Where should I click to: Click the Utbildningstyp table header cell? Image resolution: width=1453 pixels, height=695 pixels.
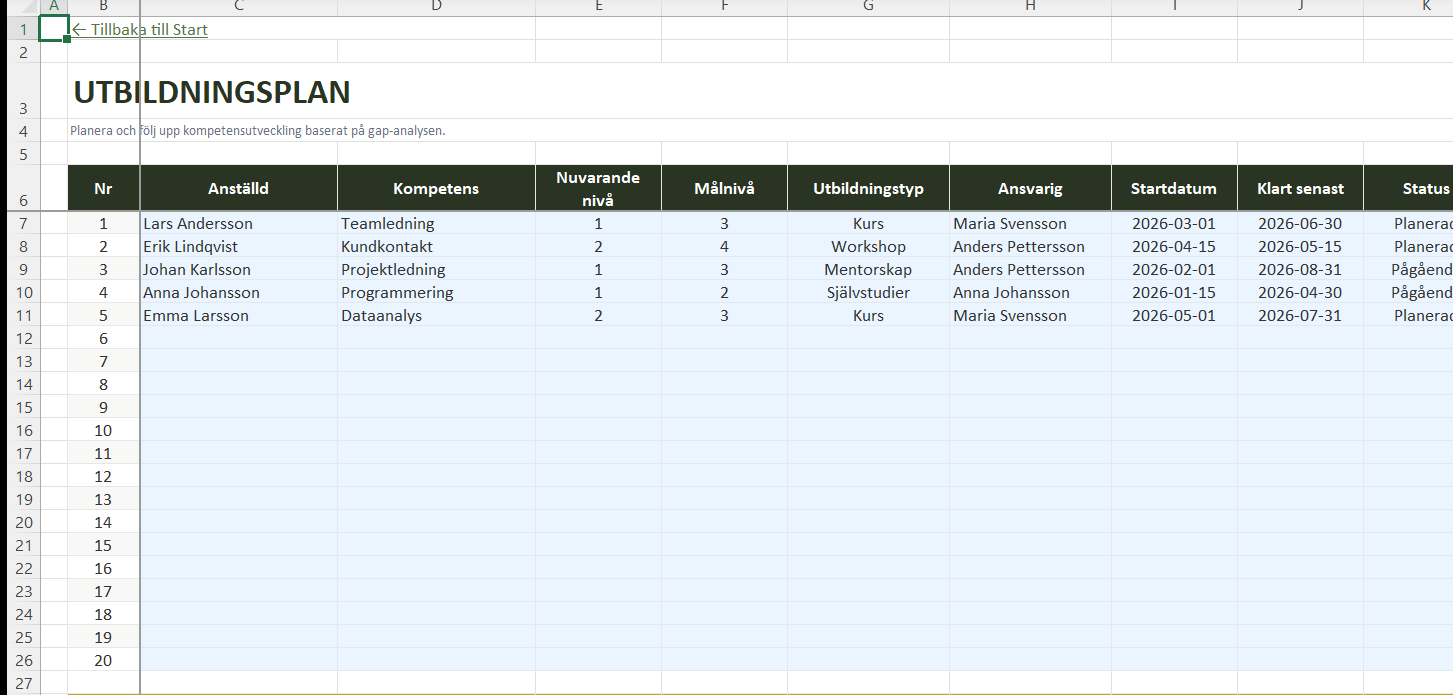click(x=868, y=188)
